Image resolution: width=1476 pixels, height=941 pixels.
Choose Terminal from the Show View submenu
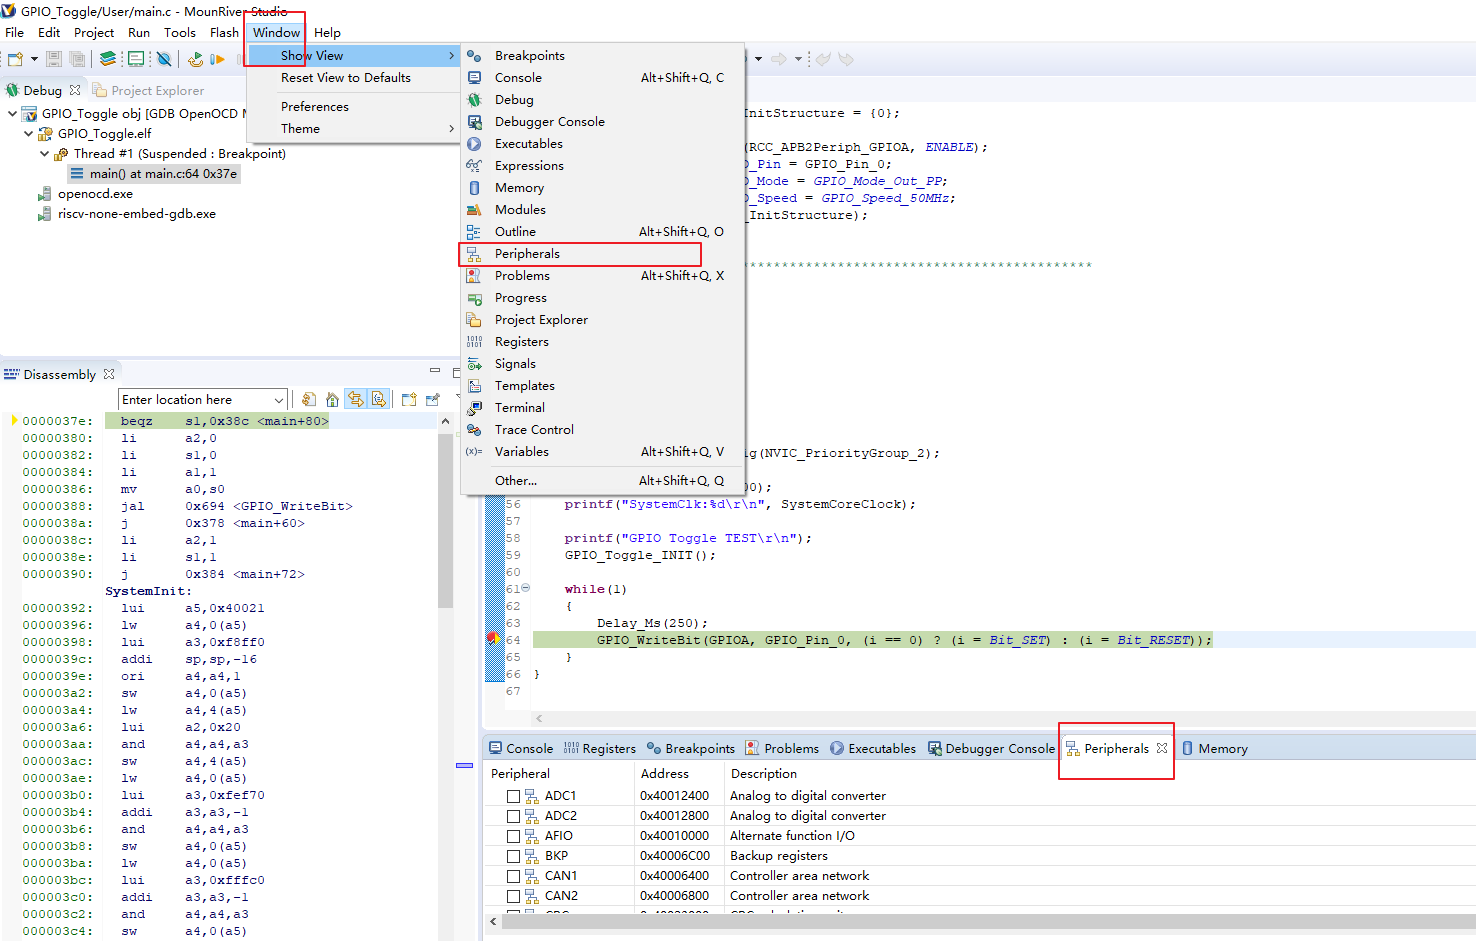[x=602, y=407]
